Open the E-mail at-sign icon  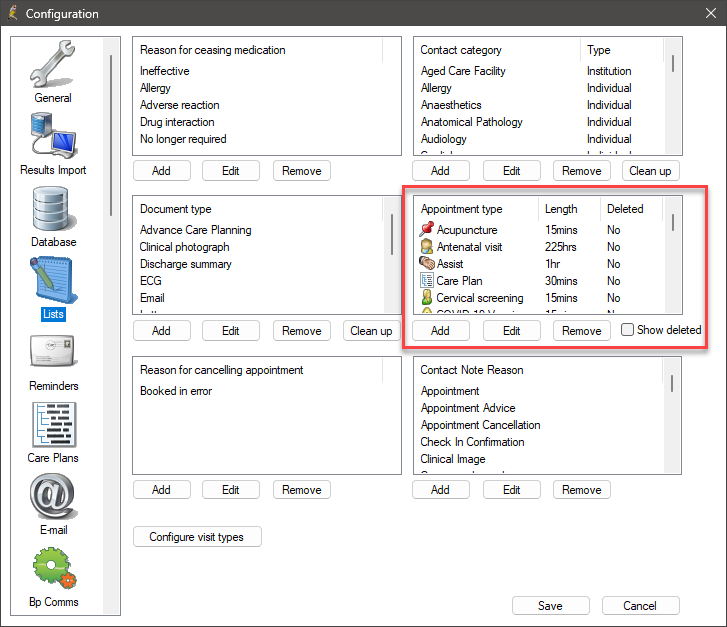pos(53,496)
